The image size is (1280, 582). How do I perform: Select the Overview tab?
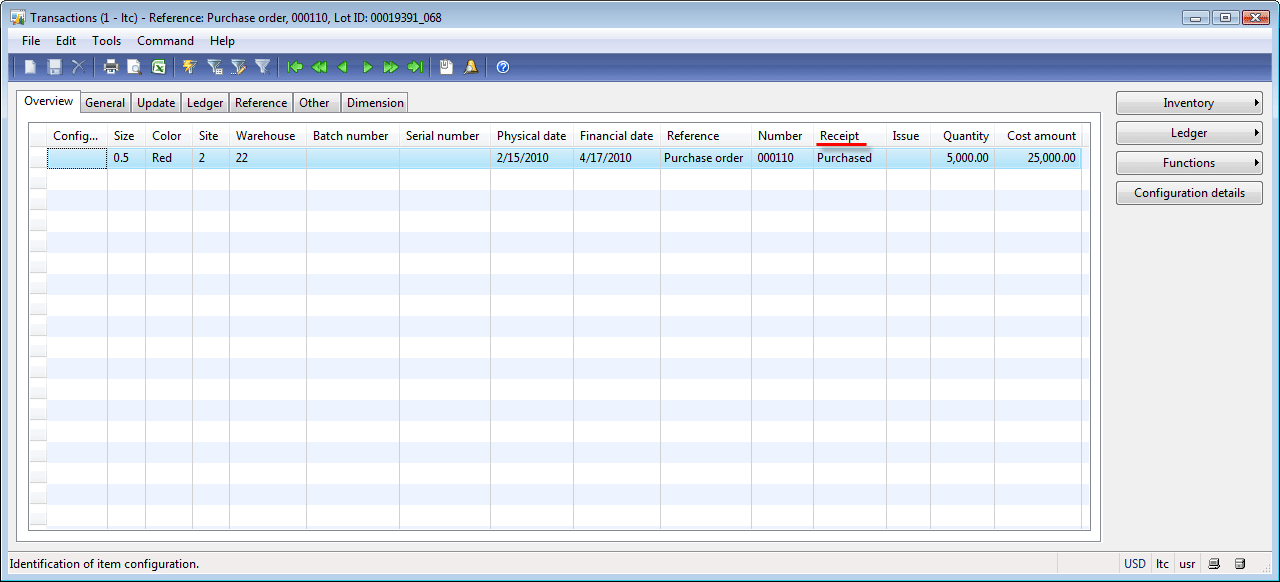48,101
